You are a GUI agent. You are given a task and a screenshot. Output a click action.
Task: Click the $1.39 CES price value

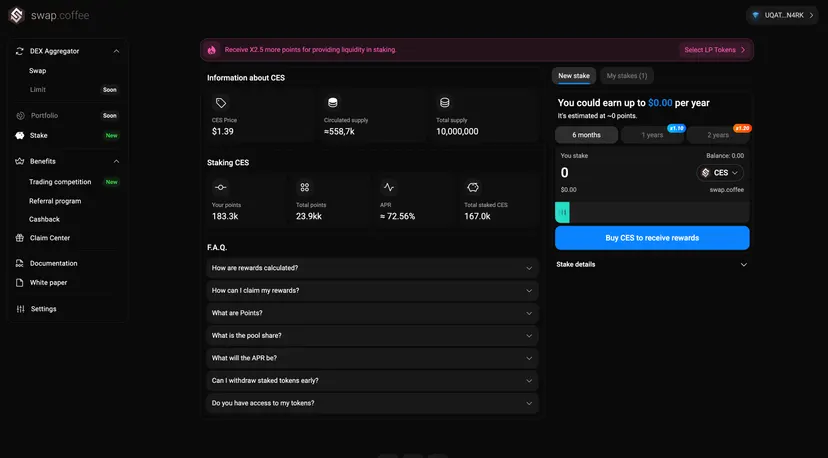(222, 132)
